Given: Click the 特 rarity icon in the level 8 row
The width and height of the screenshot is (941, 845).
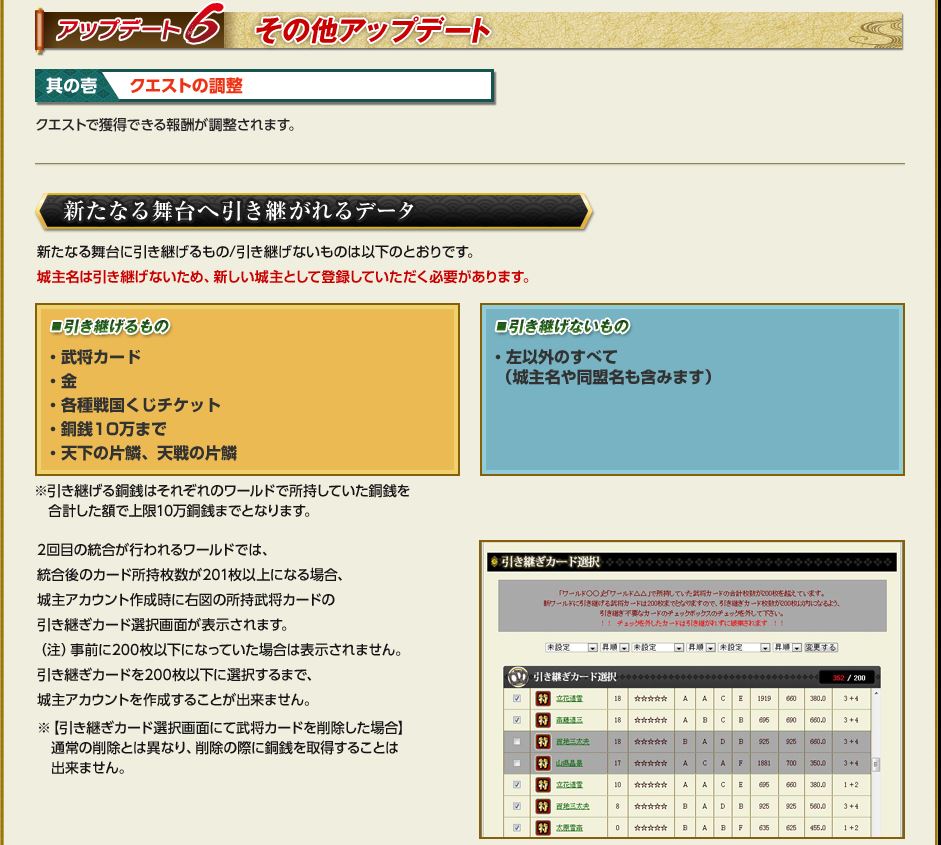Looking at the screenshot, I should point(543,807).
